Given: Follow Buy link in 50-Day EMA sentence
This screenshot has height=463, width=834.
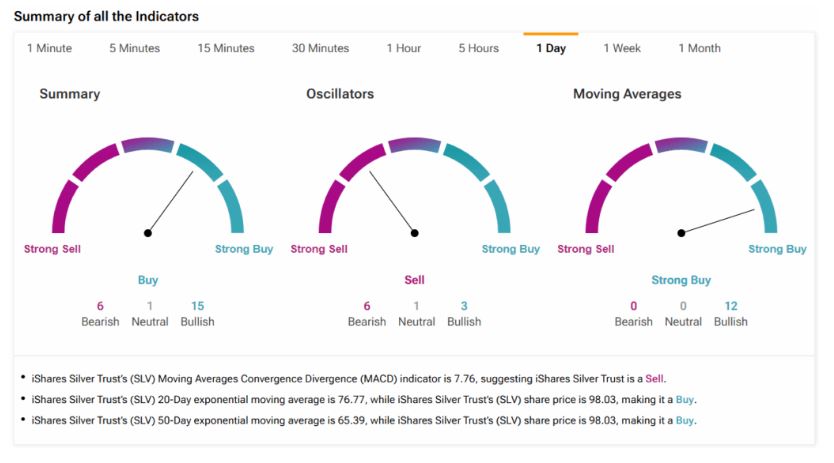Looking at the screenshot, I should point(685,420).
